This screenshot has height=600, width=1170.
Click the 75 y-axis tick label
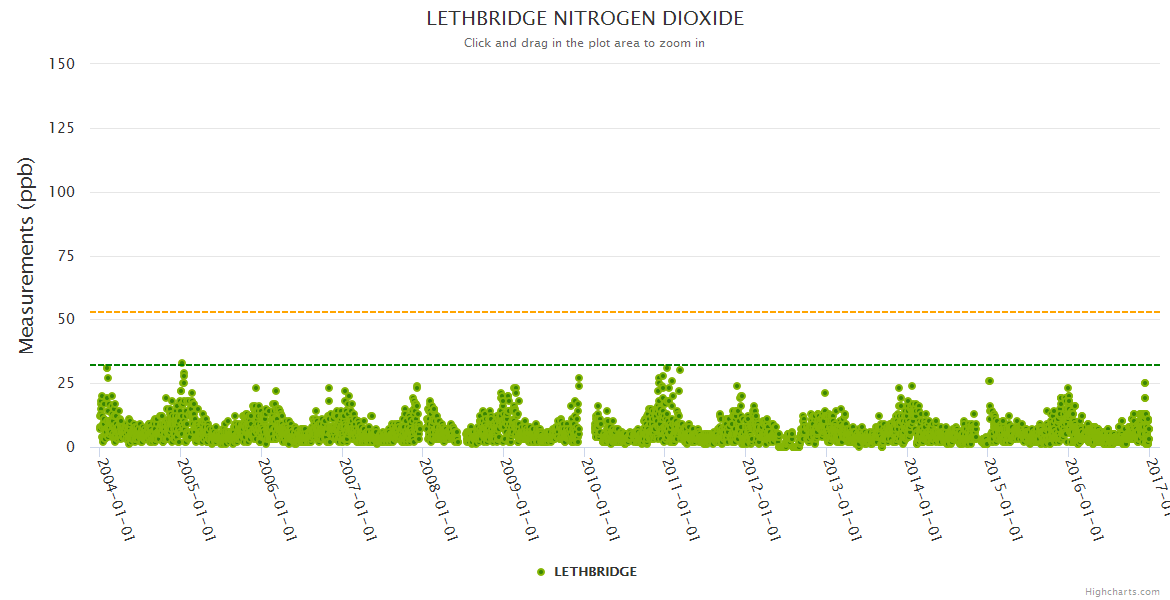click(65, 256)
